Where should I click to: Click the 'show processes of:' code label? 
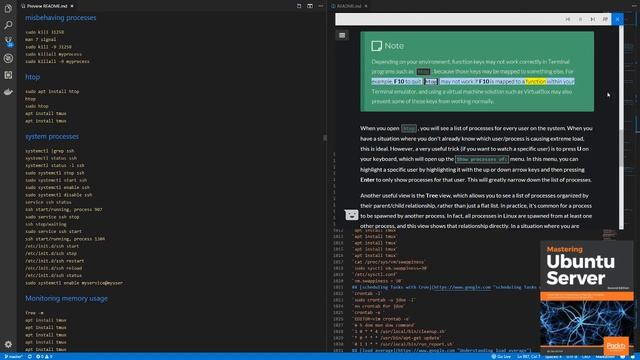[482, 159]
